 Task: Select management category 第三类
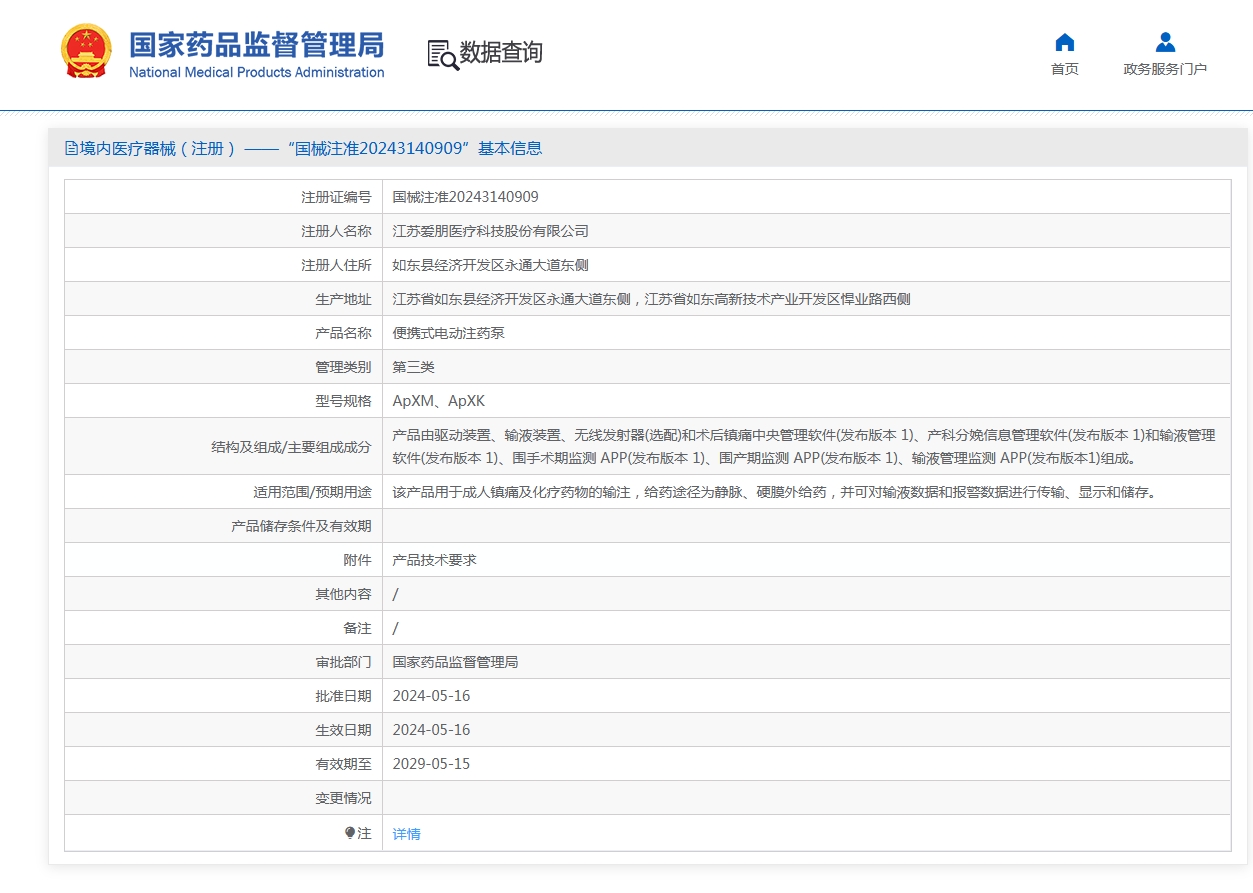(x=414, y=367)
